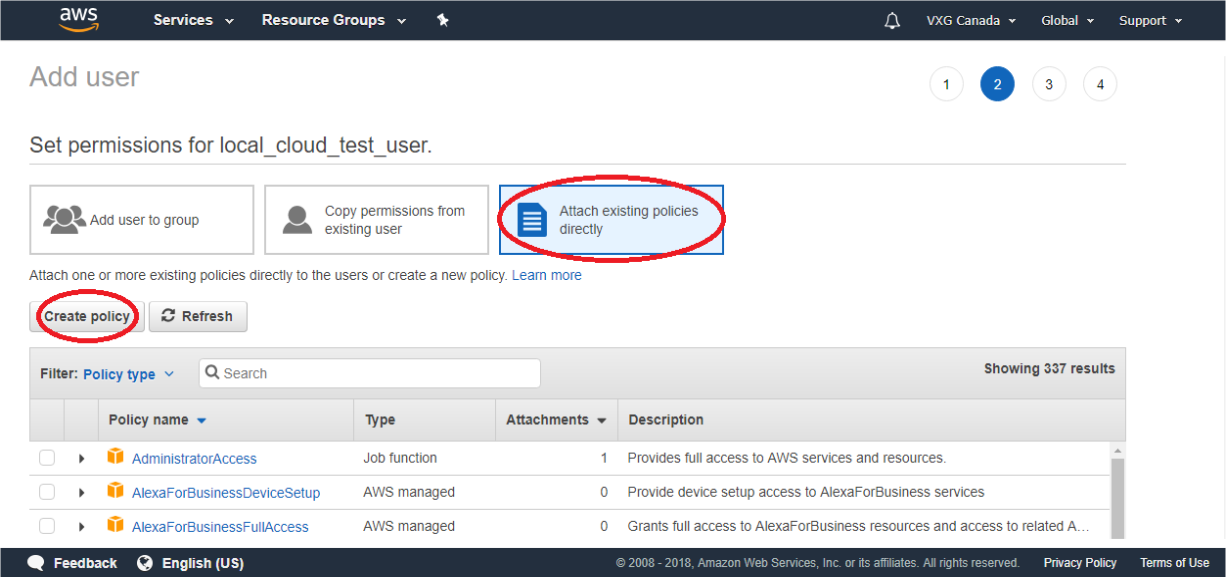Open the Resource Groups menu
The height and width of the screenshot is (577, 1226).
333,21
